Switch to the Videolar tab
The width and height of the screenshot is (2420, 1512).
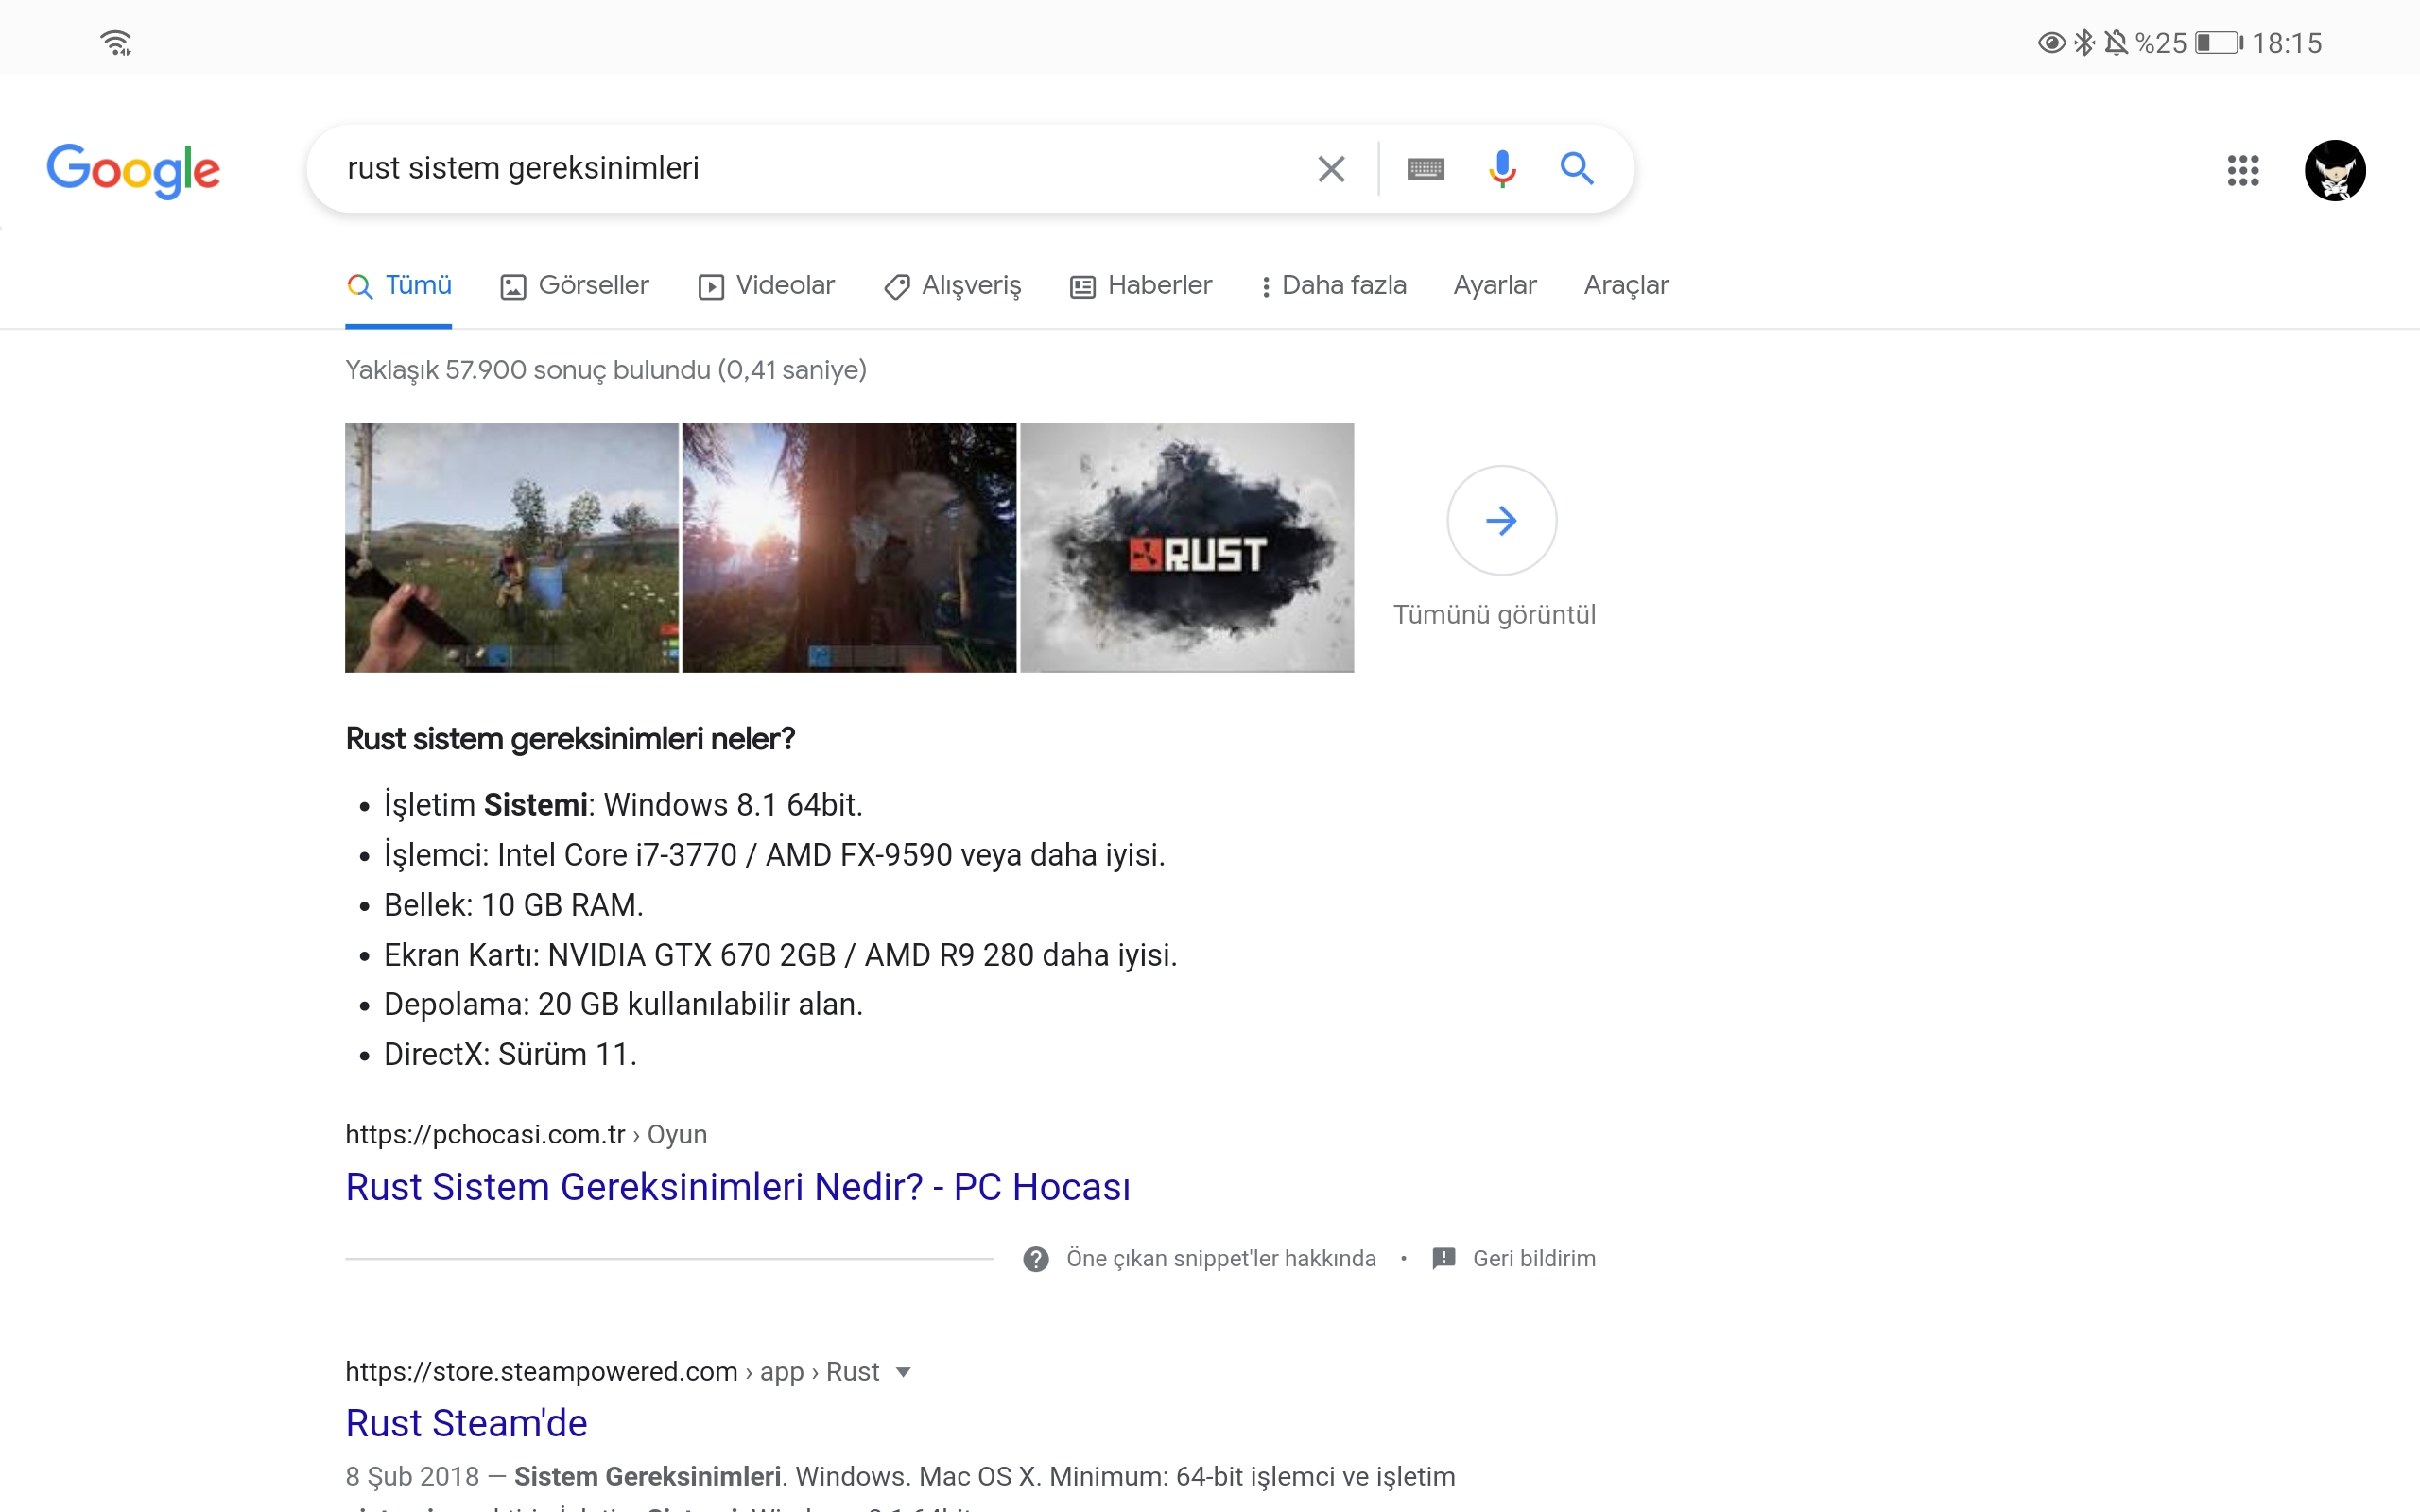click(766, 286)
